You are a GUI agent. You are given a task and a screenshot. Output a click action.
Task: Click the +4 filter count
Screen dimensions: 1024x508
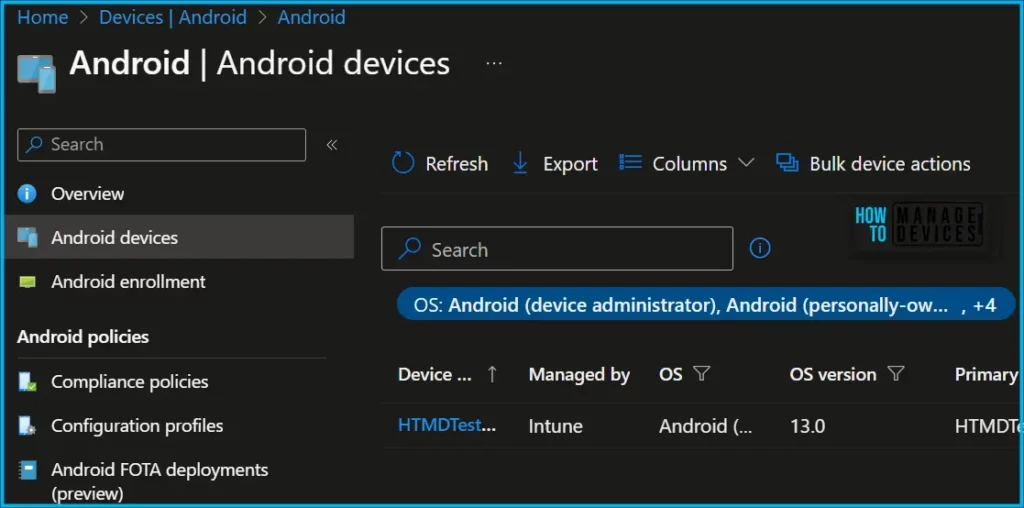(x=984, y=306)
